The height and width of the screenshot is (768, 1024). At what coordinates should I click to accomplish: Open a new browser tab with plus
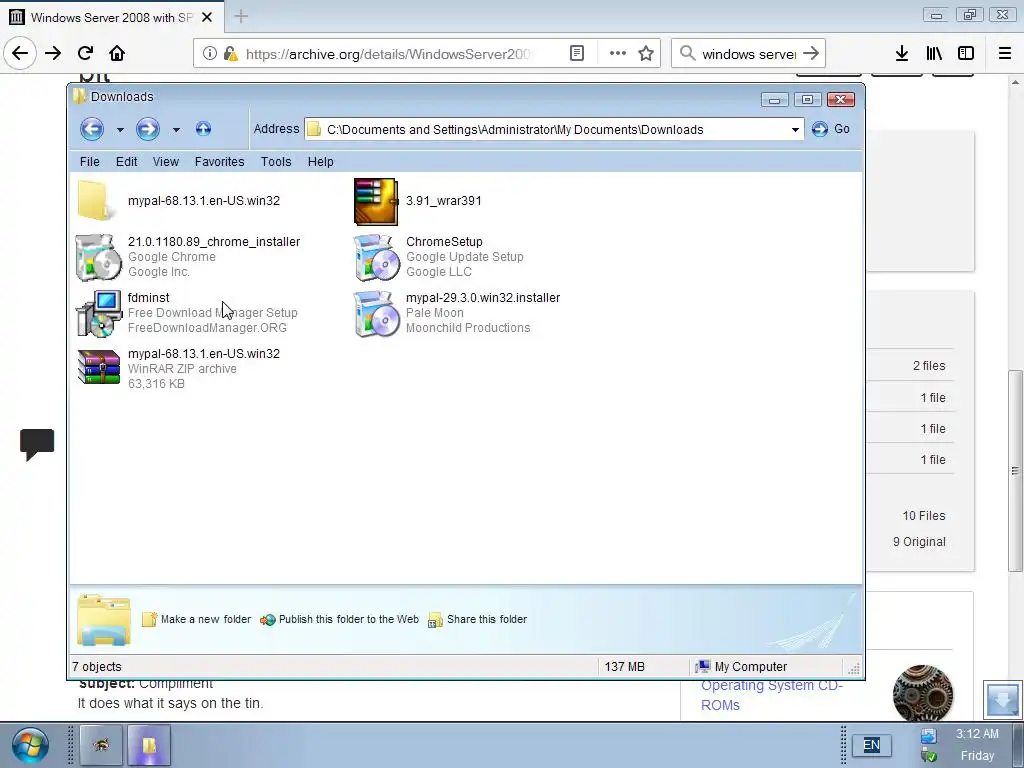point(241,17)
